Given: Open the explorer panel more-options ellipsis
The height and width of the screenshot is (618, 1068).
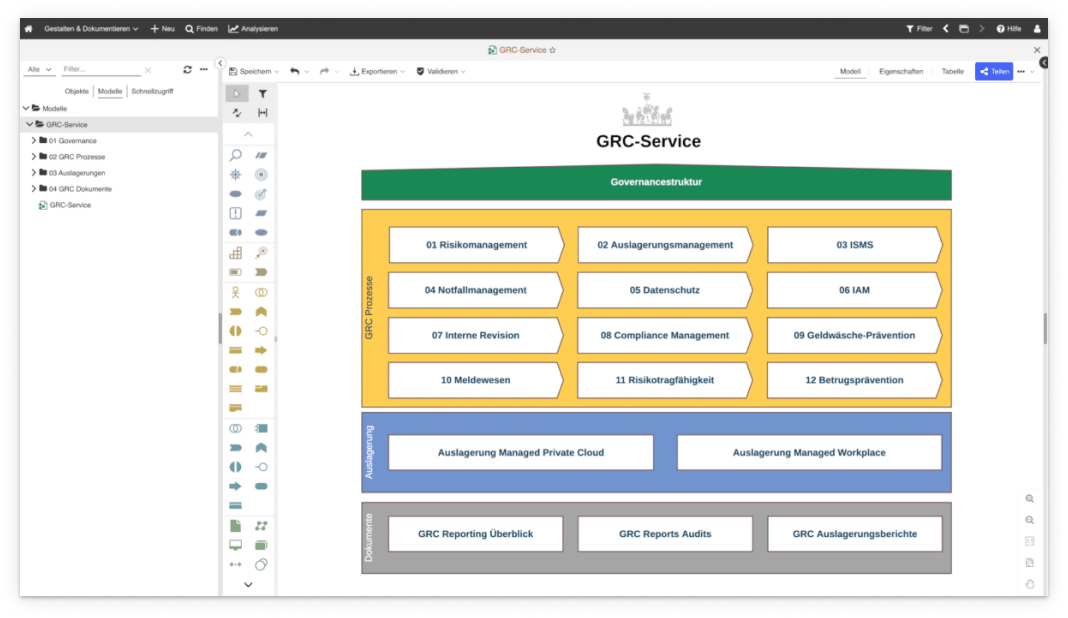Looking at the screenshot, I should pyautogui.click(x=204, y=69).
